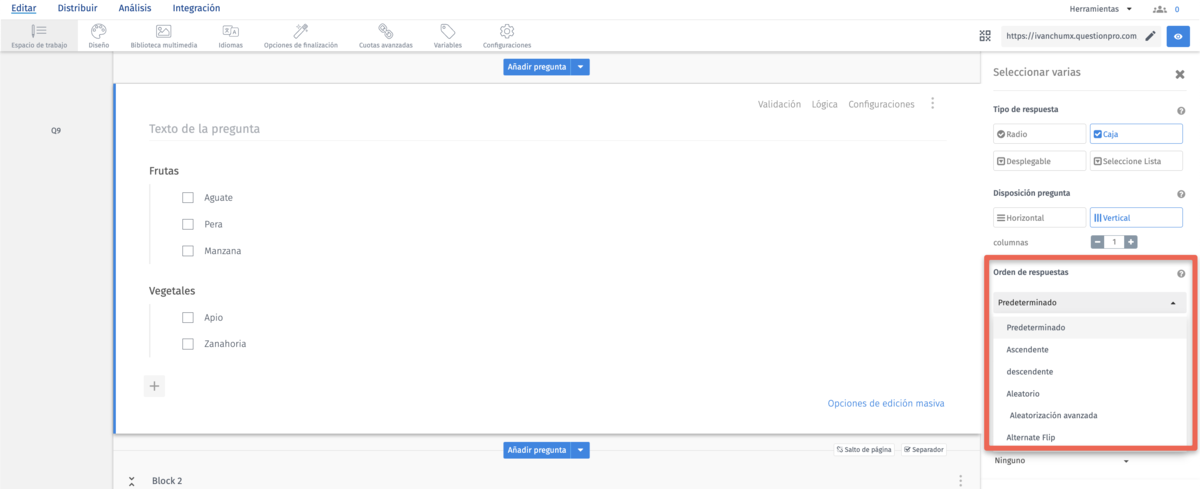Choose Alternate Flip option
Image resolution: width=1200 pixels, height=489 pixels.
tap(1091, 438)
